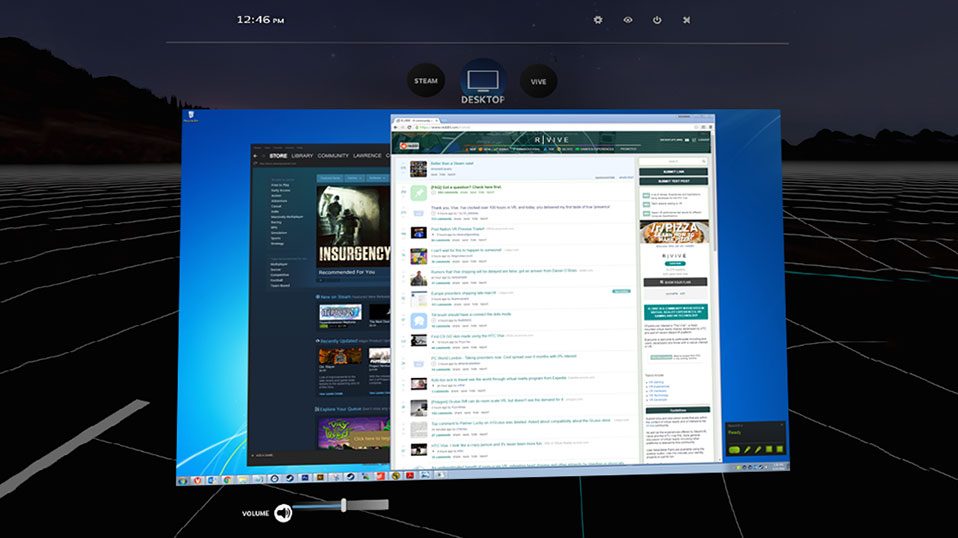Open the Software dropdown in Steam store
The image size is (958, 538).
pos(376,178)
